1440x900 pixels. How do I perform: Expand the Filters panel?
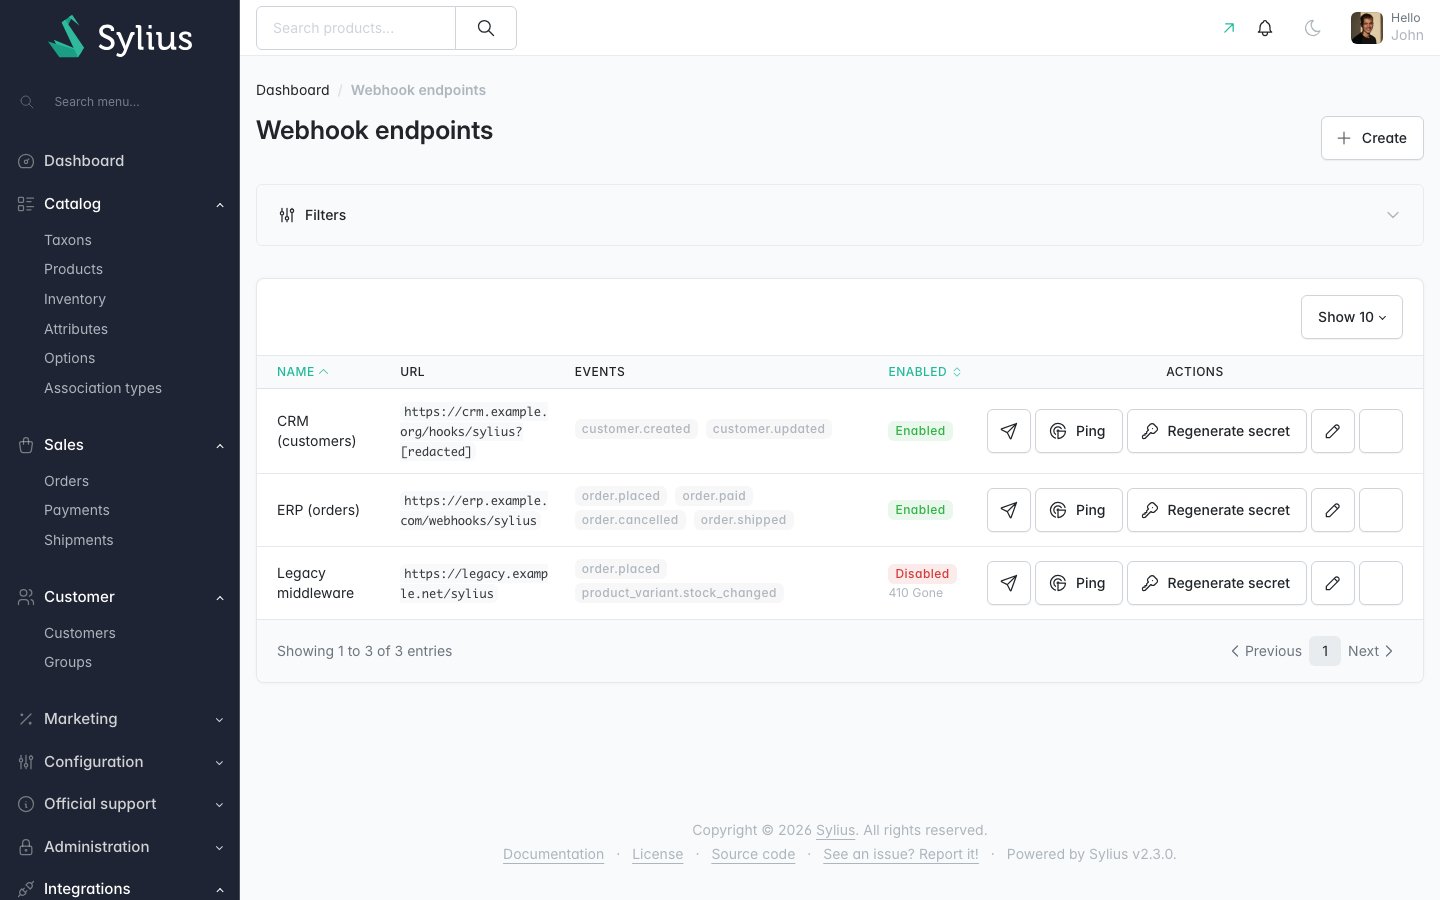tap(840, 215)
